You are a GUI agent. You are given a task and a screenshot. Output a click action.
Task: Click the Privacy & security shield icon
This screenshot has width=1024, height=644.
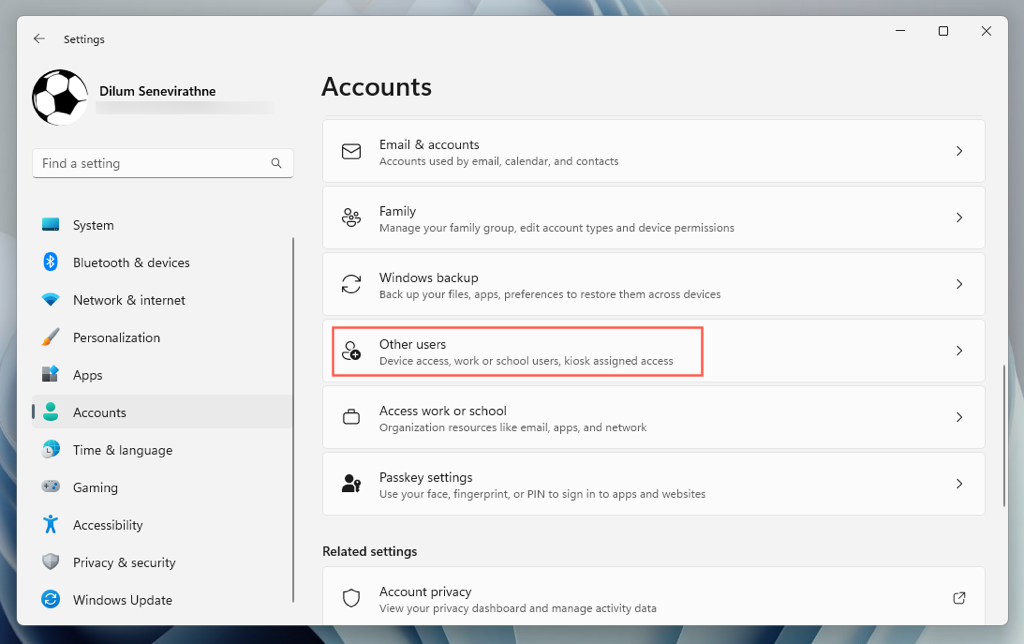coord(50,562)
